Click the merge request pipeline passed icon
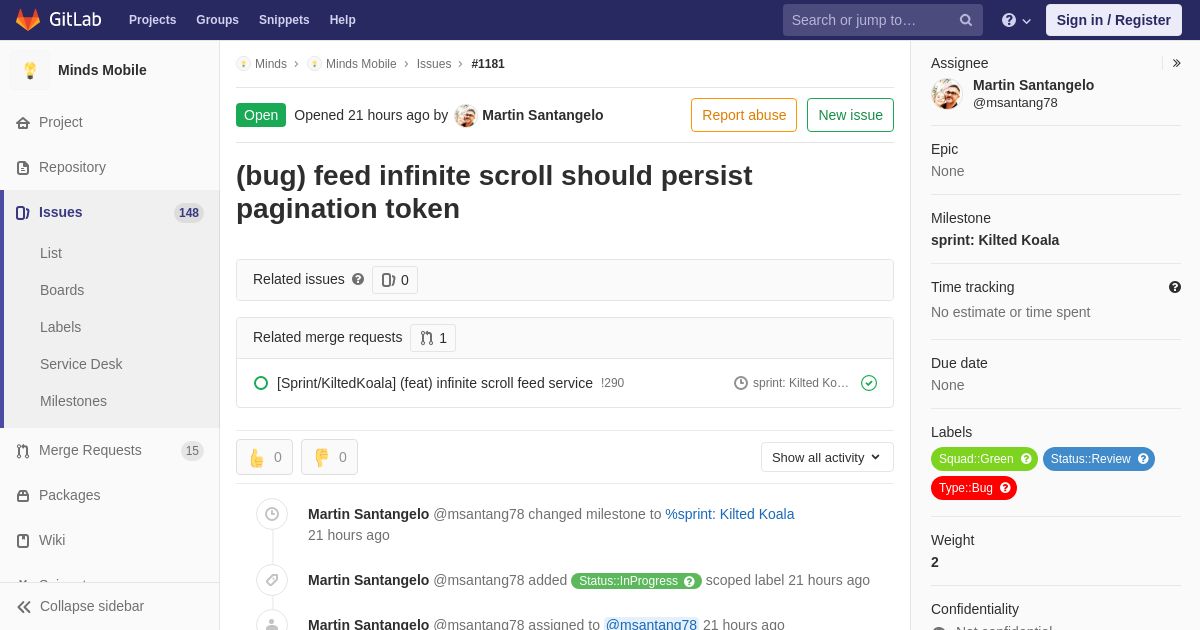This screenshot has height=630, width=1200. click(869, 383)
